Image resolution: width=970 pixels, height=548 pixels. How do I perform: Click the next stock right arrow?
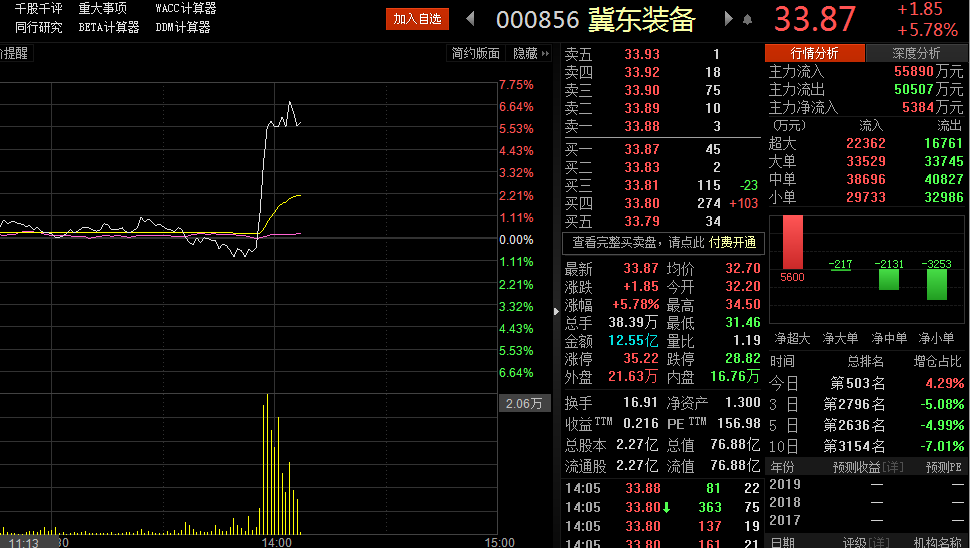coord(728,19)
